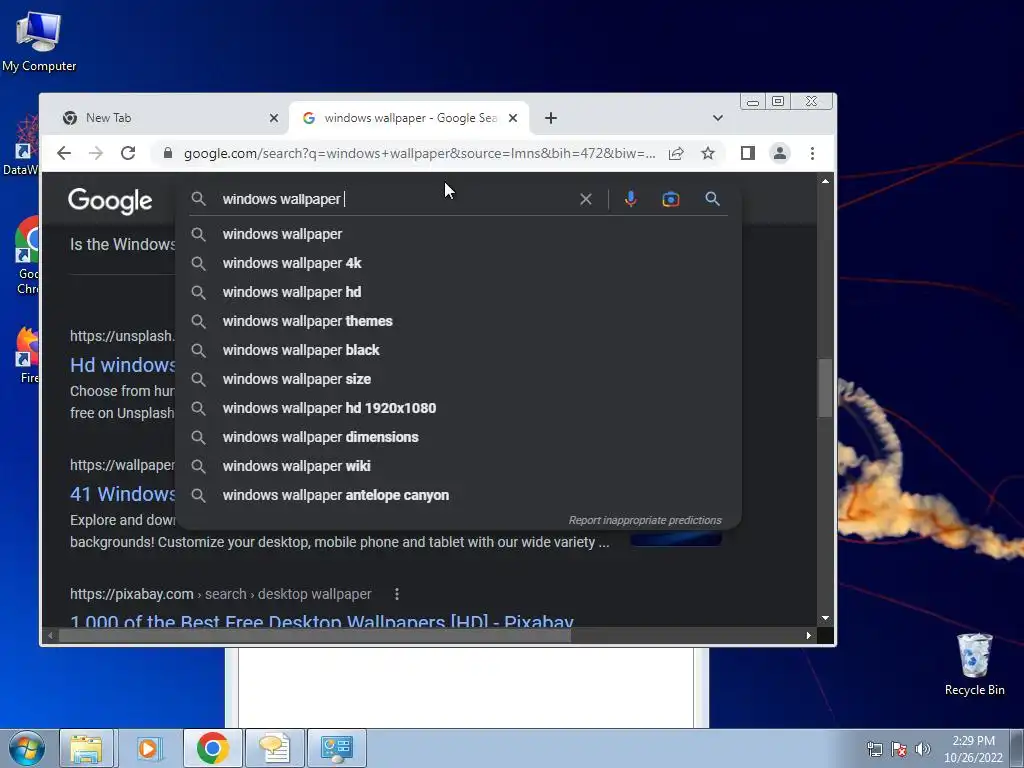1024x768 pixels.
Task: Choose suggestion windows wallpaper hd
Action: point(458,292)
